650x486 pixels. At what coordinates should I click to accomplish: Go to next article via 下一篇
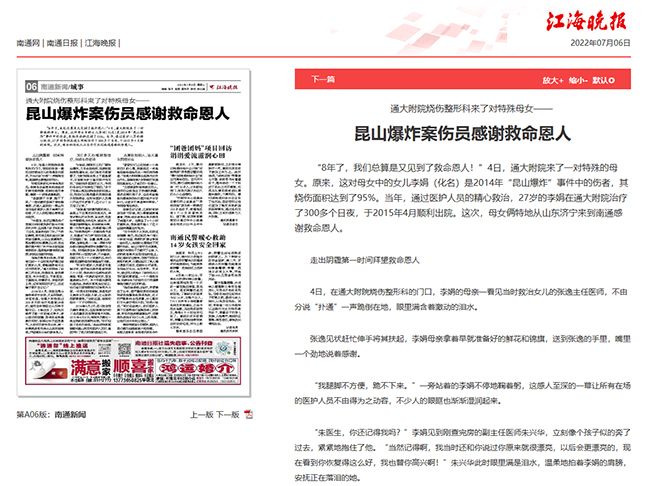click(322, 79)
